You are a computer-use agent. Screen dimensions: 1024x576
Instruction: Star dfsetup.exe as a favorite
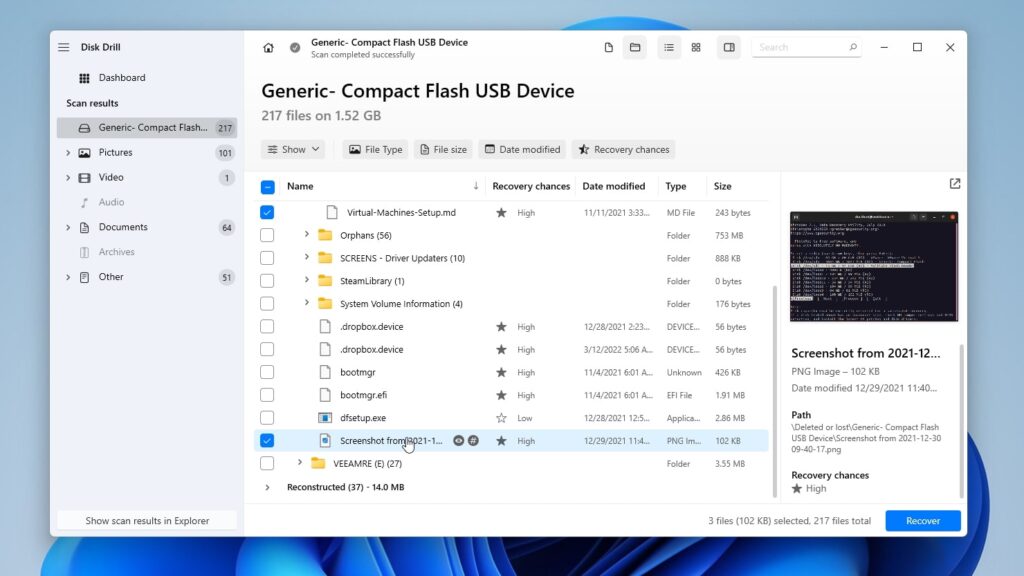501,417
